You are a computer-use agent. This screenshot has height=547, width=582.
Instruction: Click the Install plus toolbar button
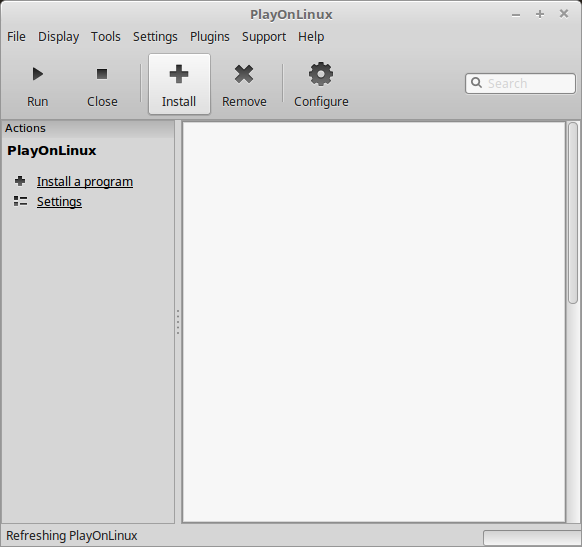pos(179,84)
